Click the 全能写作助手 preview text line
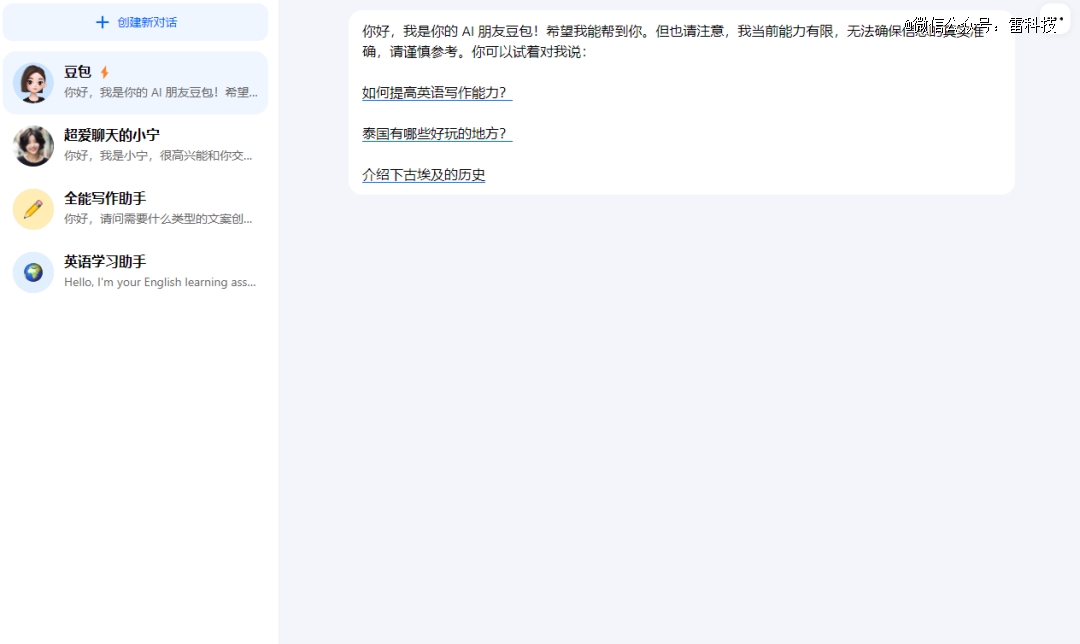This screenshot has height=644, width=1080. tap(158, 219)
